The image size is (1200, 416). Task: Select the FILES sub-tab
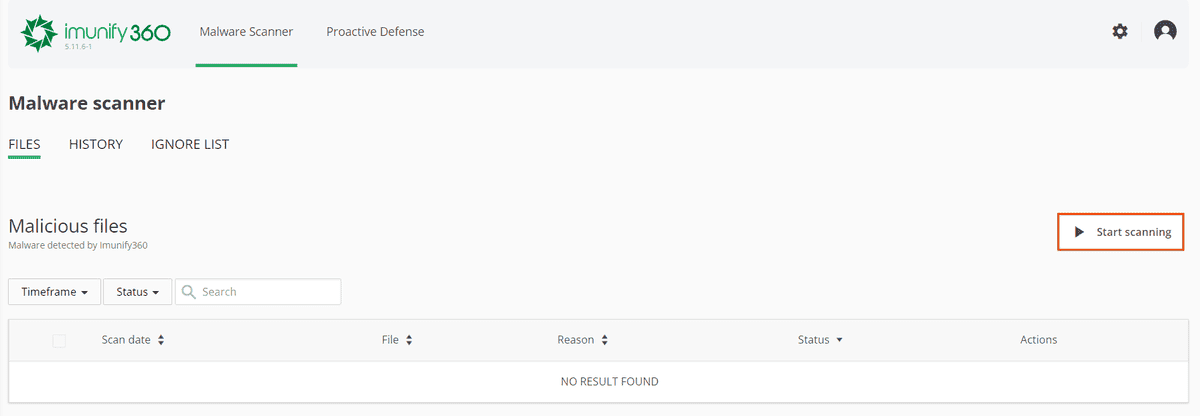(x=24, y=144)
